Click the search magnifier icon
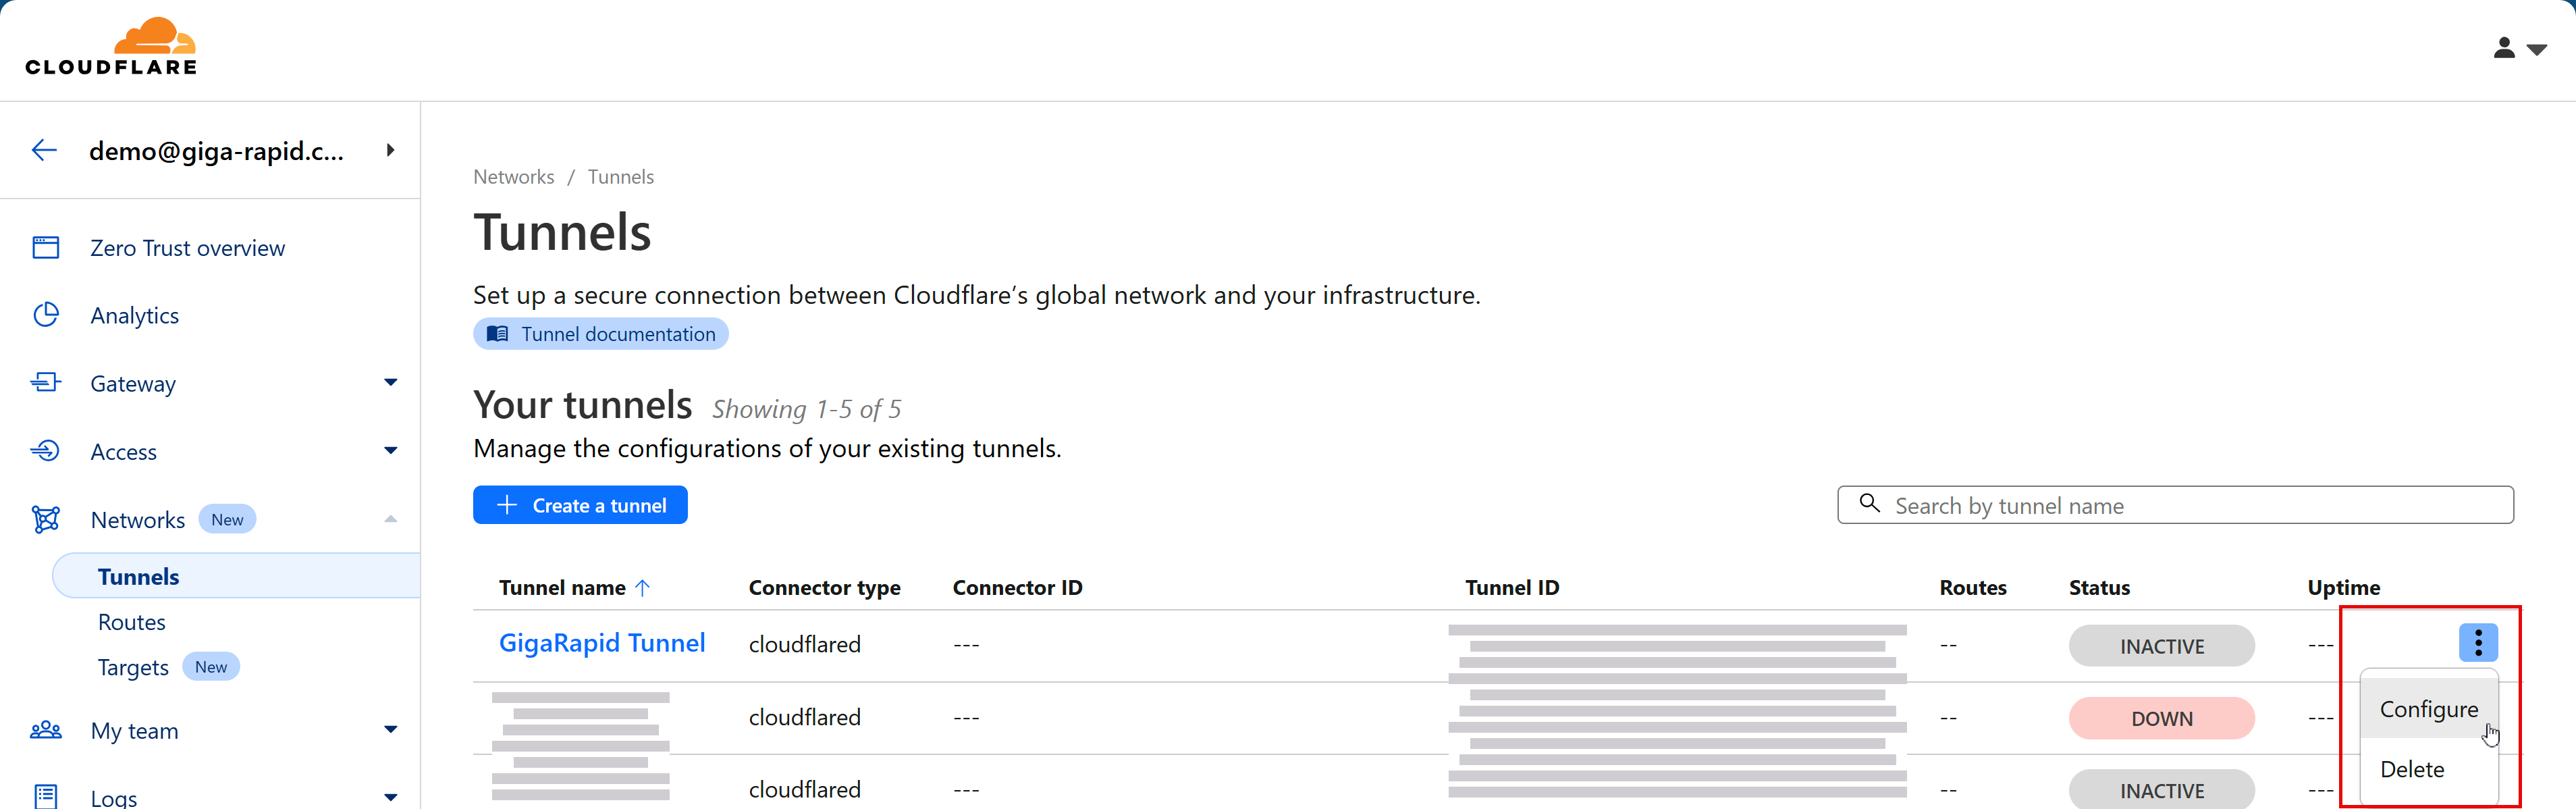Image resolution: width=2576 pixels, height=809 pixels. click(1869, 503)
